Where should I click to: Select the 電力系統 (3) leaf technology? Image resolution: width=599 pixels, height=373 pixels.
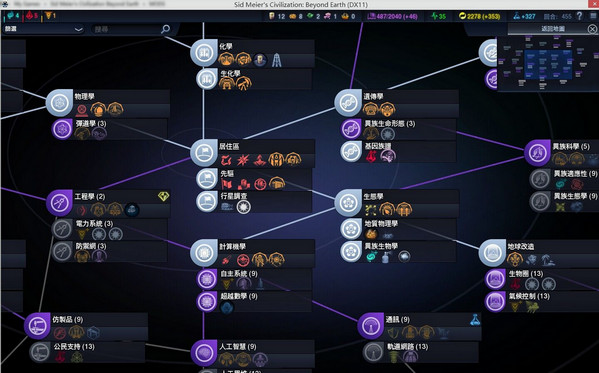[x=109, y=229]
